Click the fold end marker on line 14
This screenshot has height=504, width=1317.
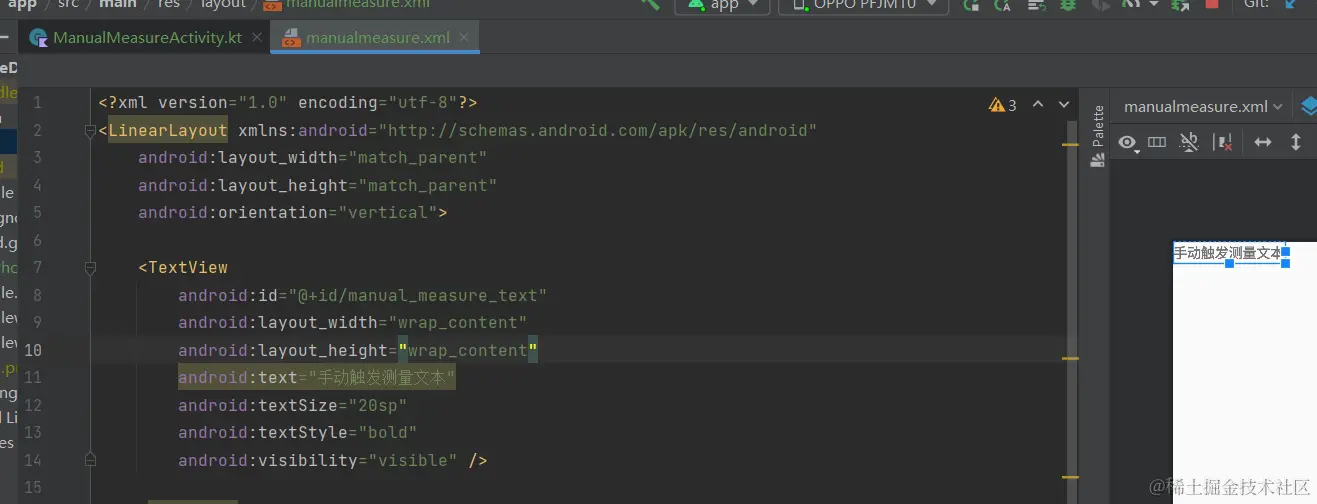[x=90, y=460]
